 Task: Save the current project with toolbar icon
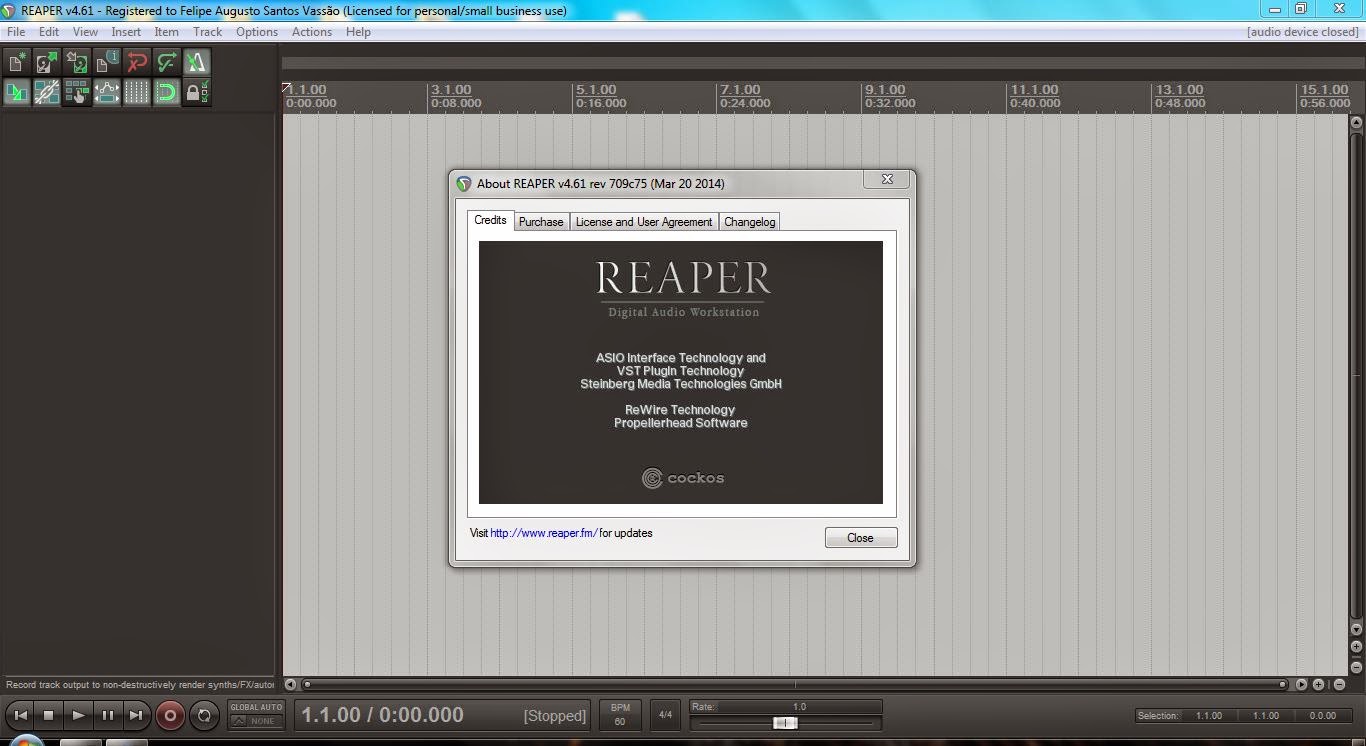77,62
